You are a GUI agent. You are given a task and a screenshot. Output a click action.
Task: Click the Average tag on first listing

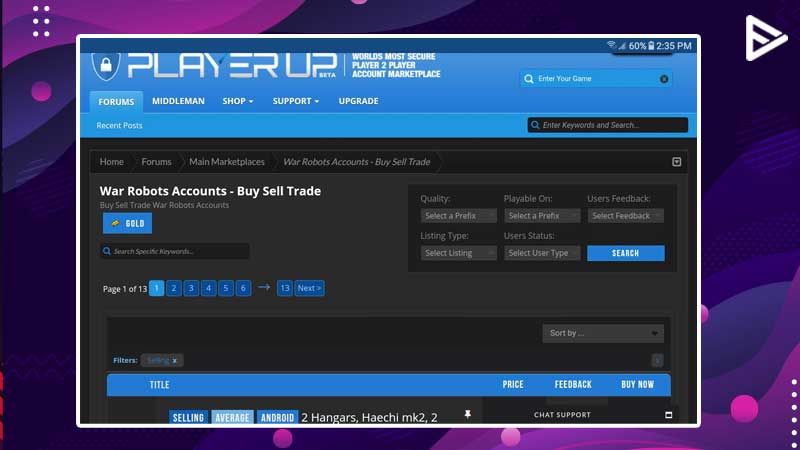(x=232, y=417)
